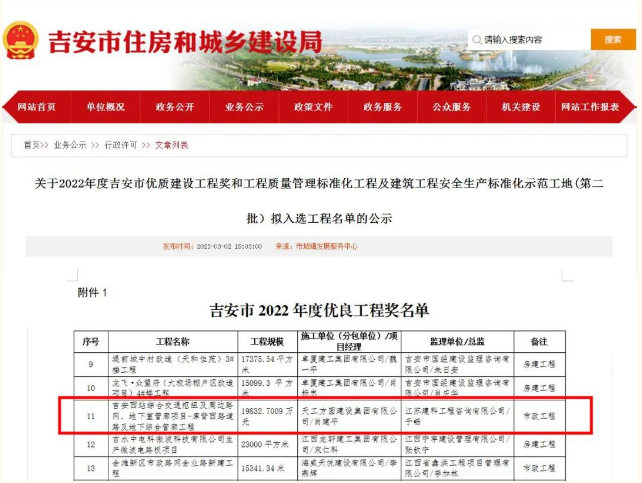Open the 机关建设 section

(x=520, y=107)
